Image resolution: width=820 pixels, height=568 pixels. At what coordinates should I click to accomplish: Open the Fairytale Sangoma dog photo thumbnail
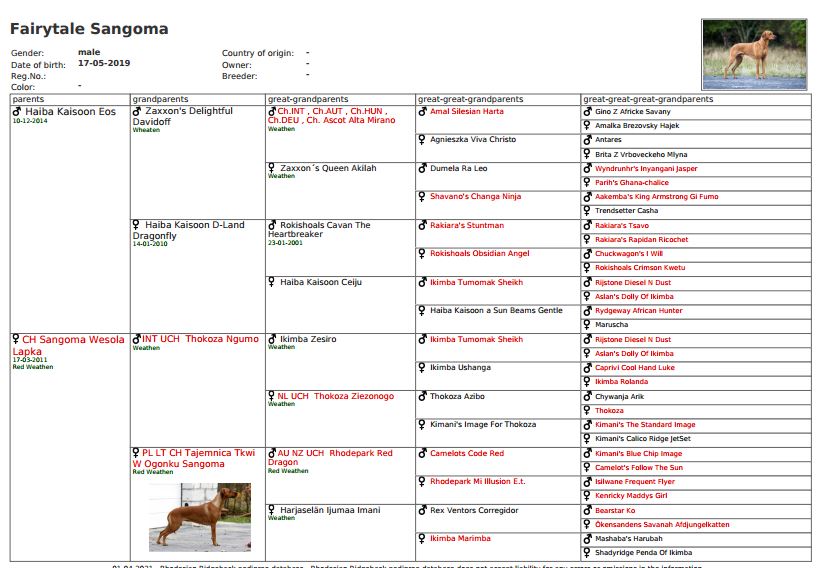click(754, 54)
